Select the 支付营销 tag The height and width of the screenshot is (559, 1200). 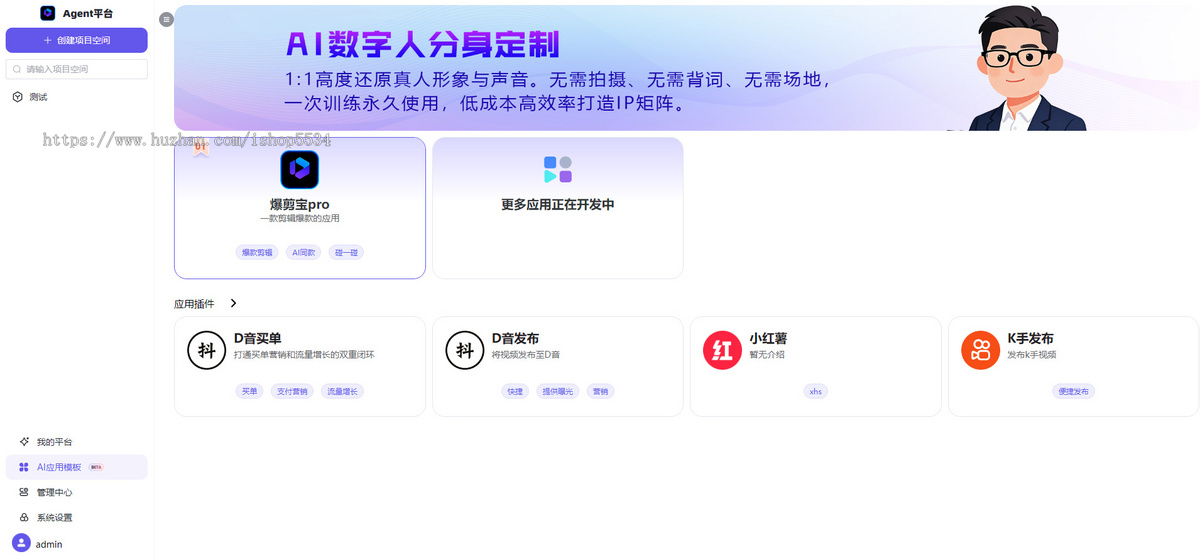point(292,391)
